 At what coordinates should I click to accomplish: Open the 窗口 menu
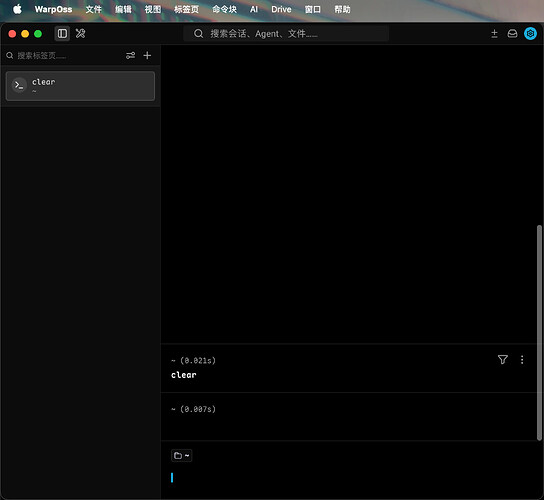pyautogui.click(x=313, y=9)
